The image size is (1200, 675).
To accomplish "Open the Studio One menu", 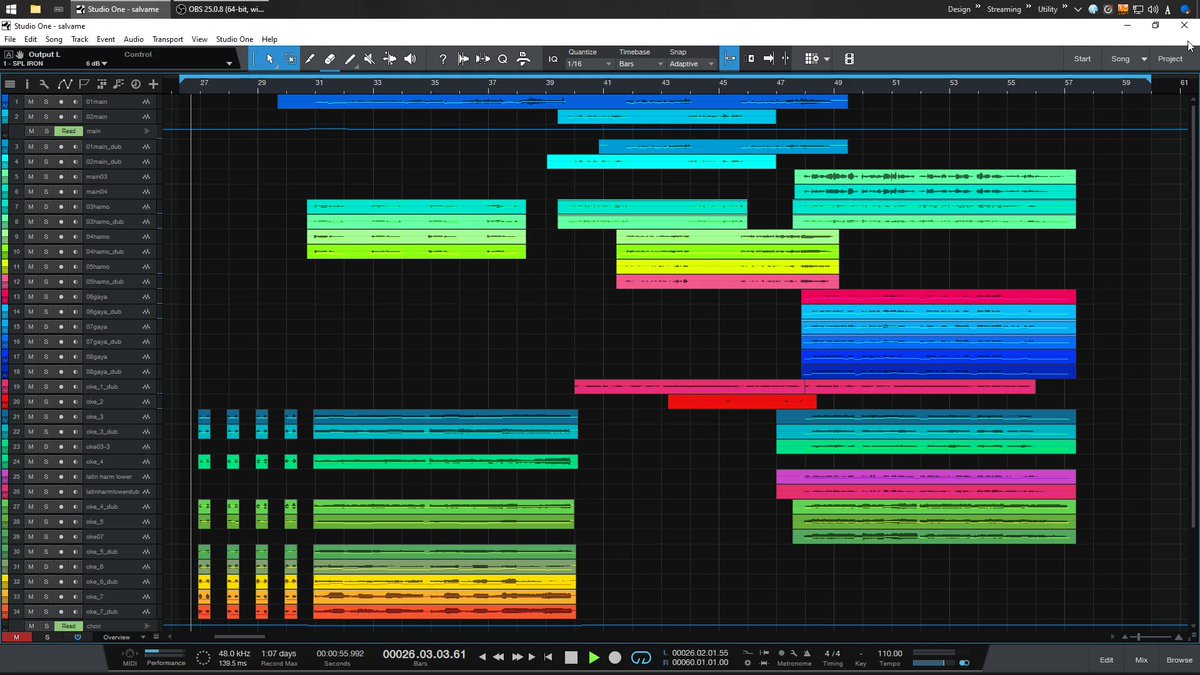I will tap(235, 39).
